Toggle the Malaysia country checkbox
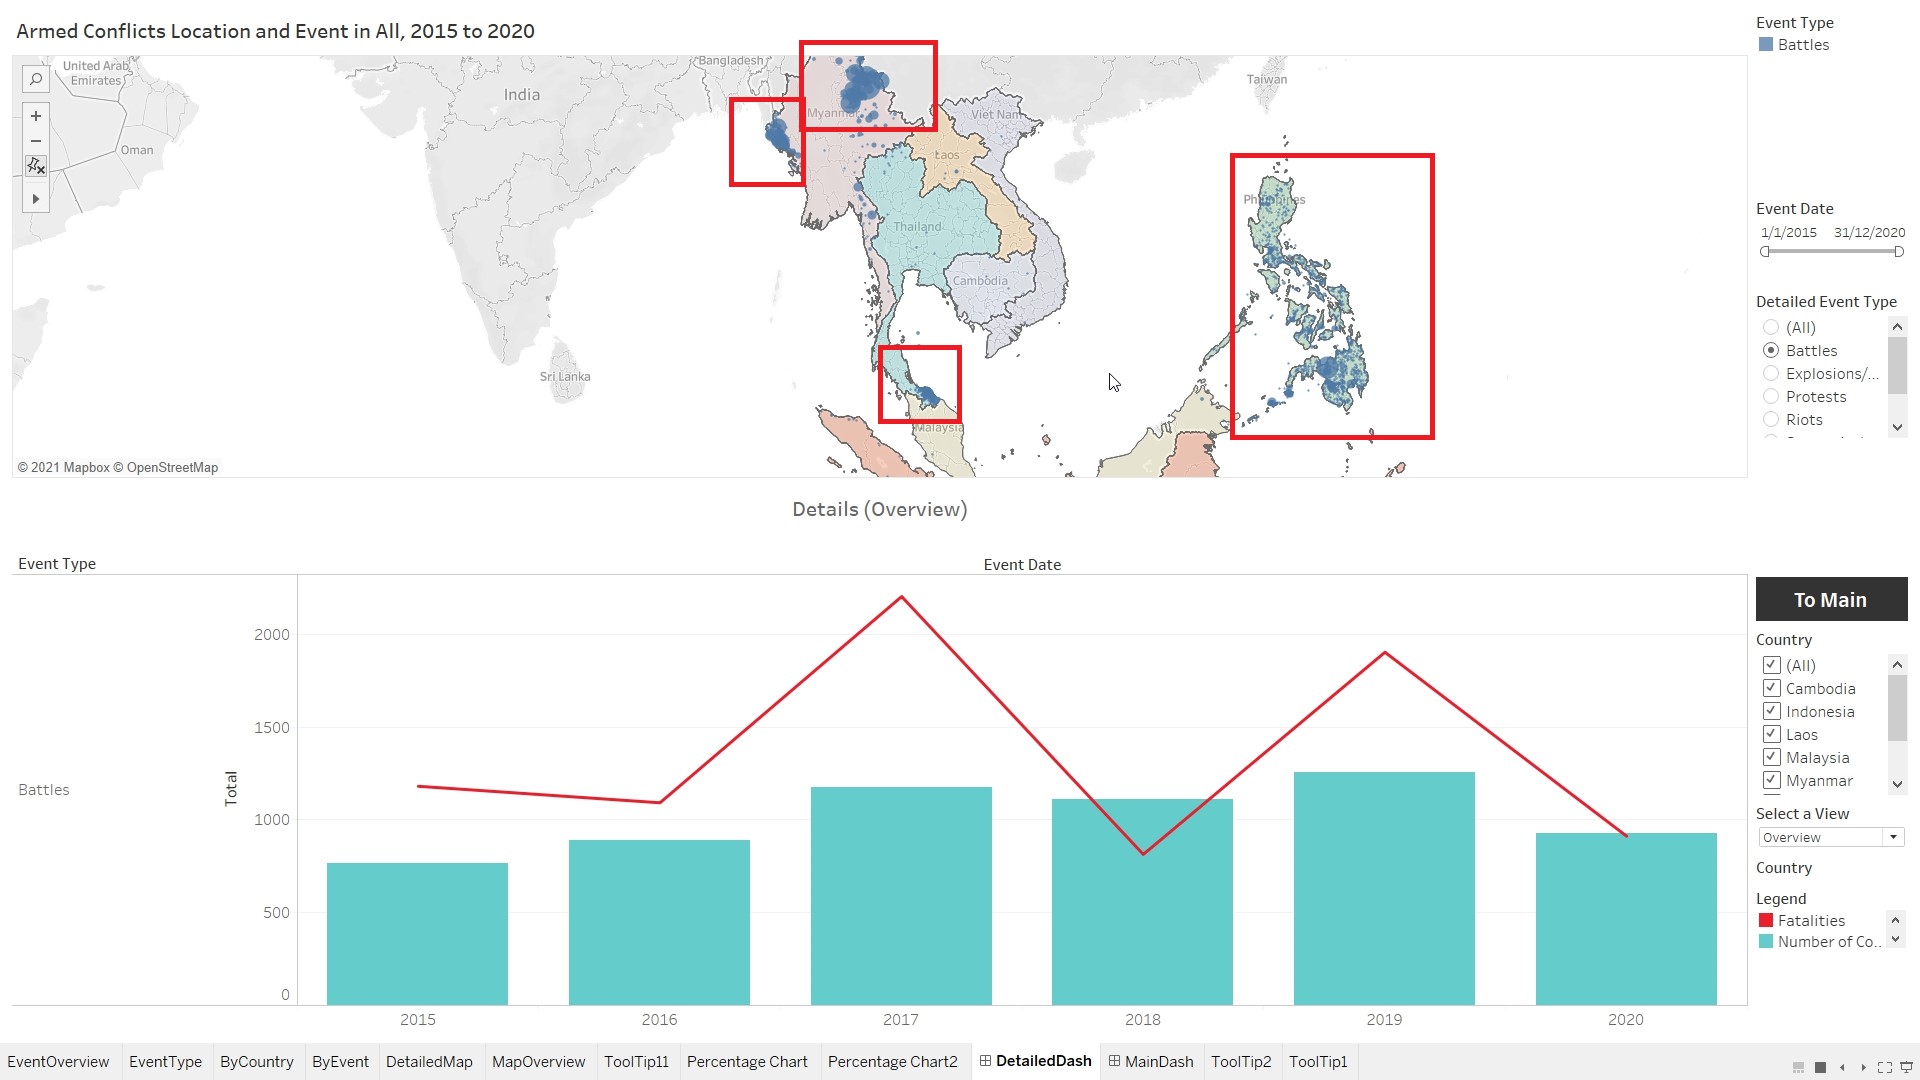Viewport: 1920px width, 1080px height. click(1771, 757)
